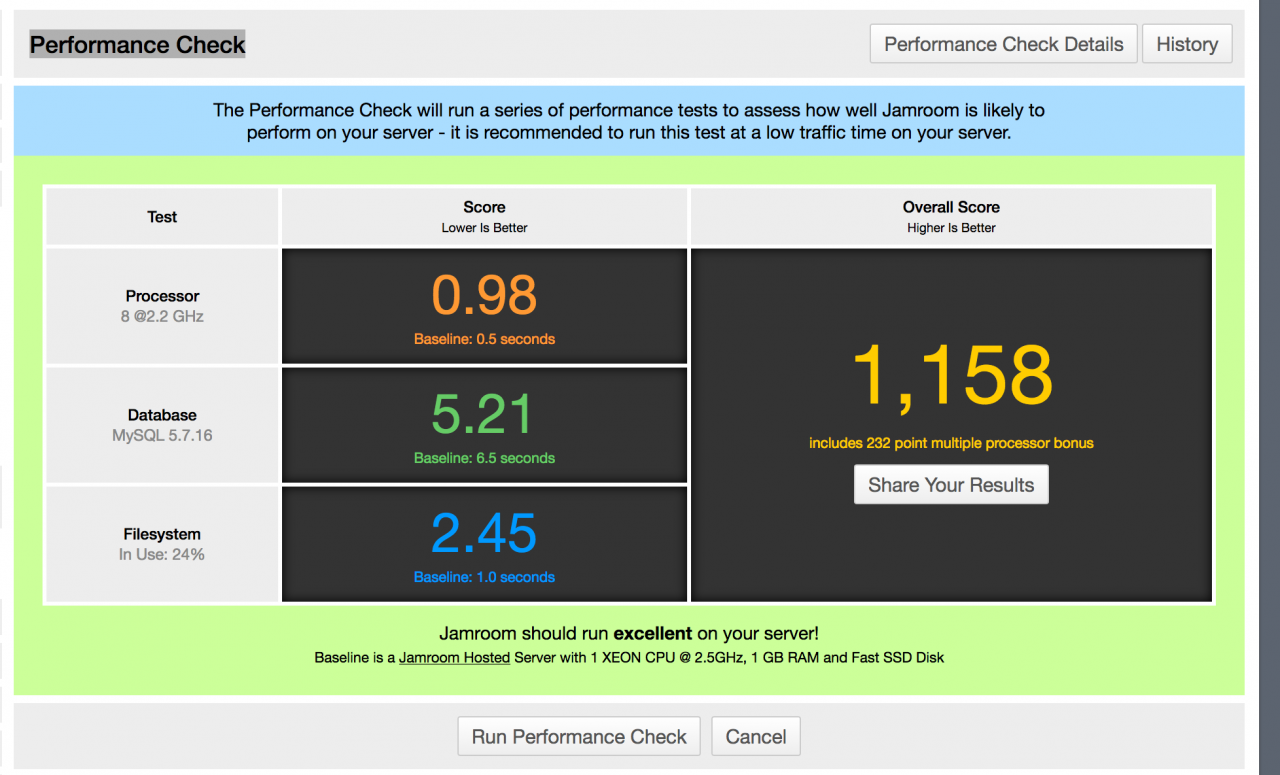Click the Processor row label

[x=162, y=296]
